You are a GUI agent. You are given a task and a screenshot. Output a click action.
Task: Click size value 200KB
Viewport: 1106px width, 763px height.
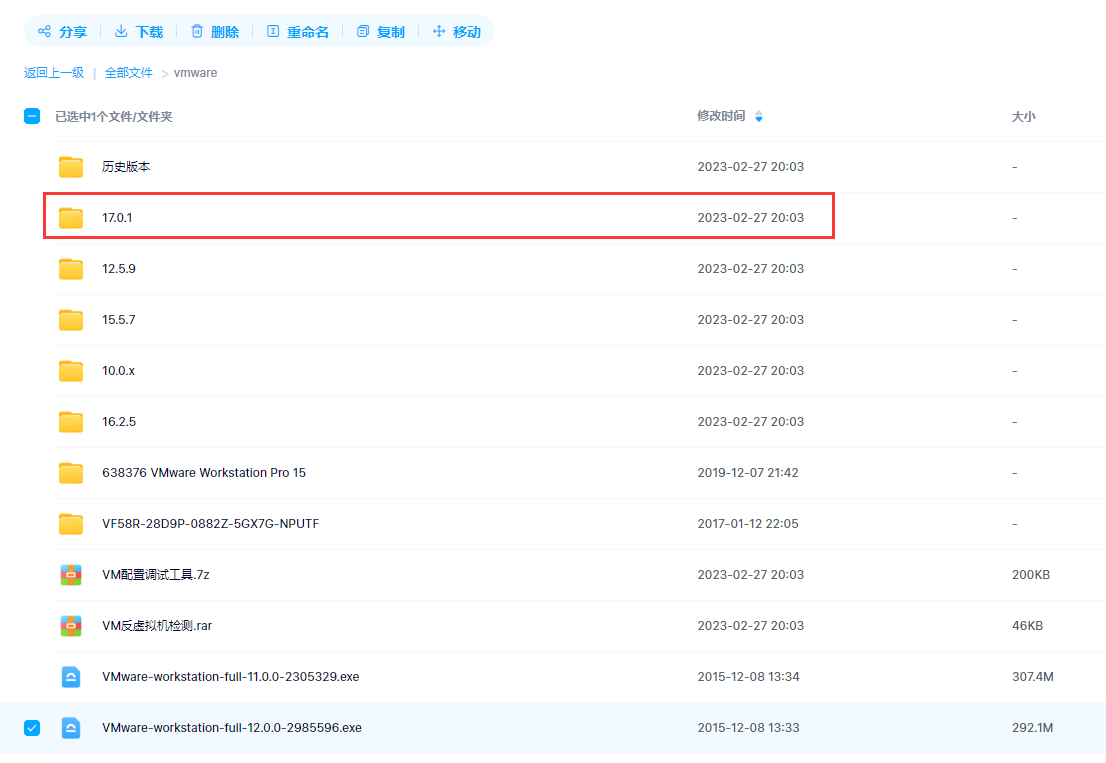(1031, 575)
